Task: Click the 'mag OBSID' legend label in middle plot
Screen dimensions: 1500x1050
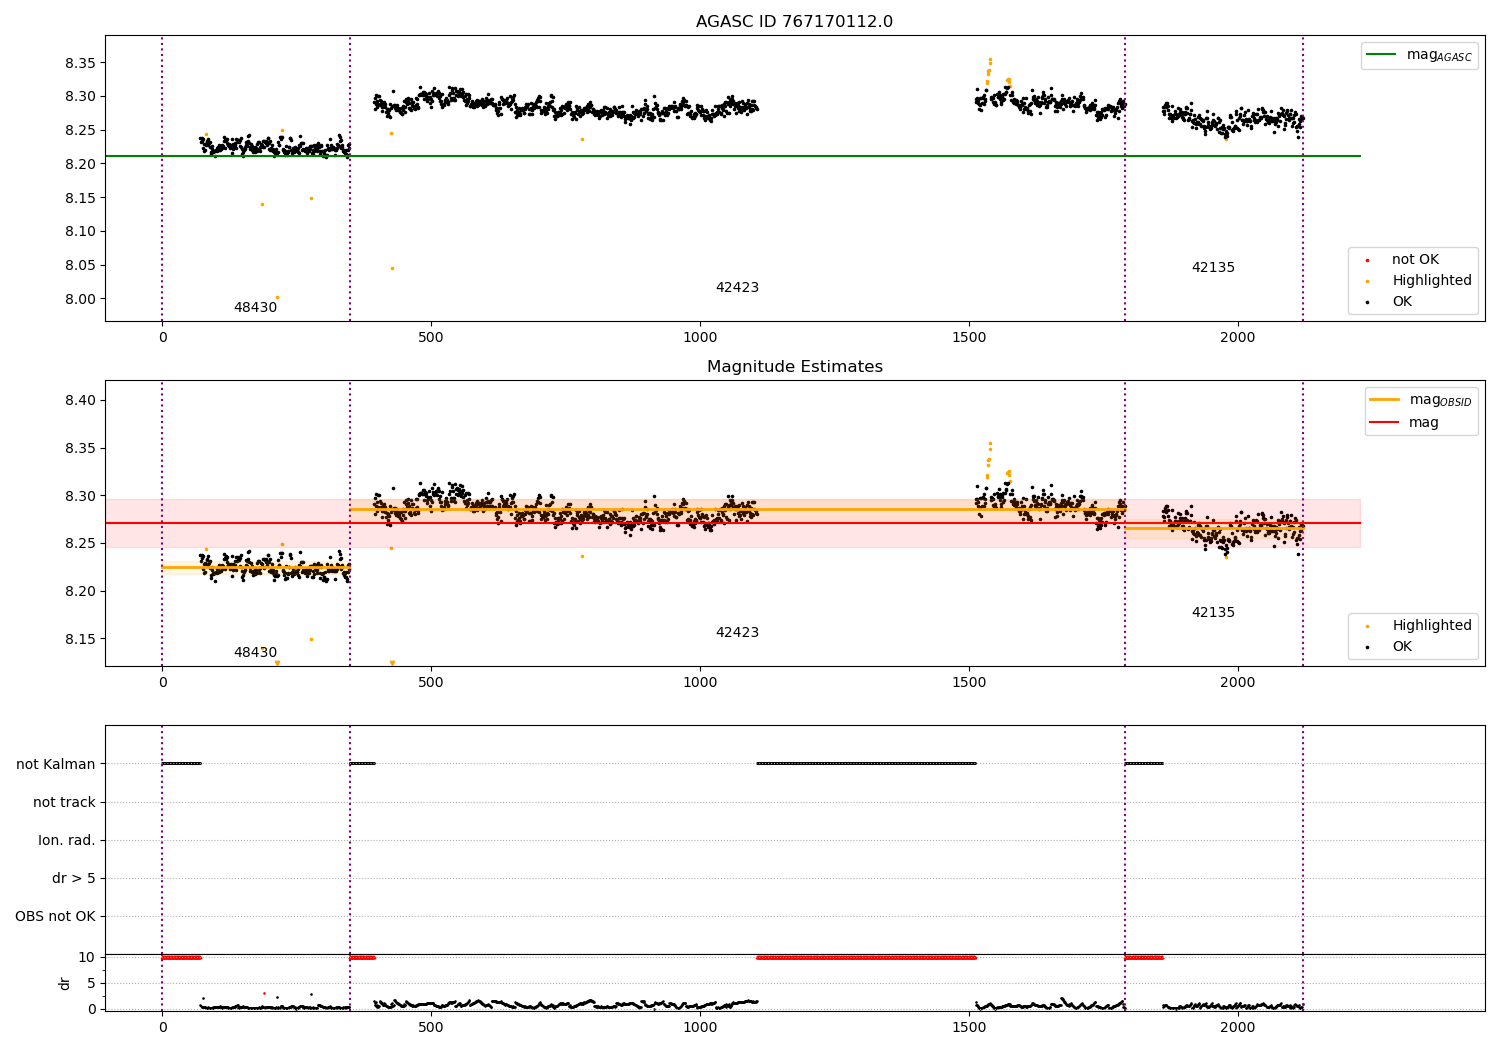Action: click(x=1440, y=400)
